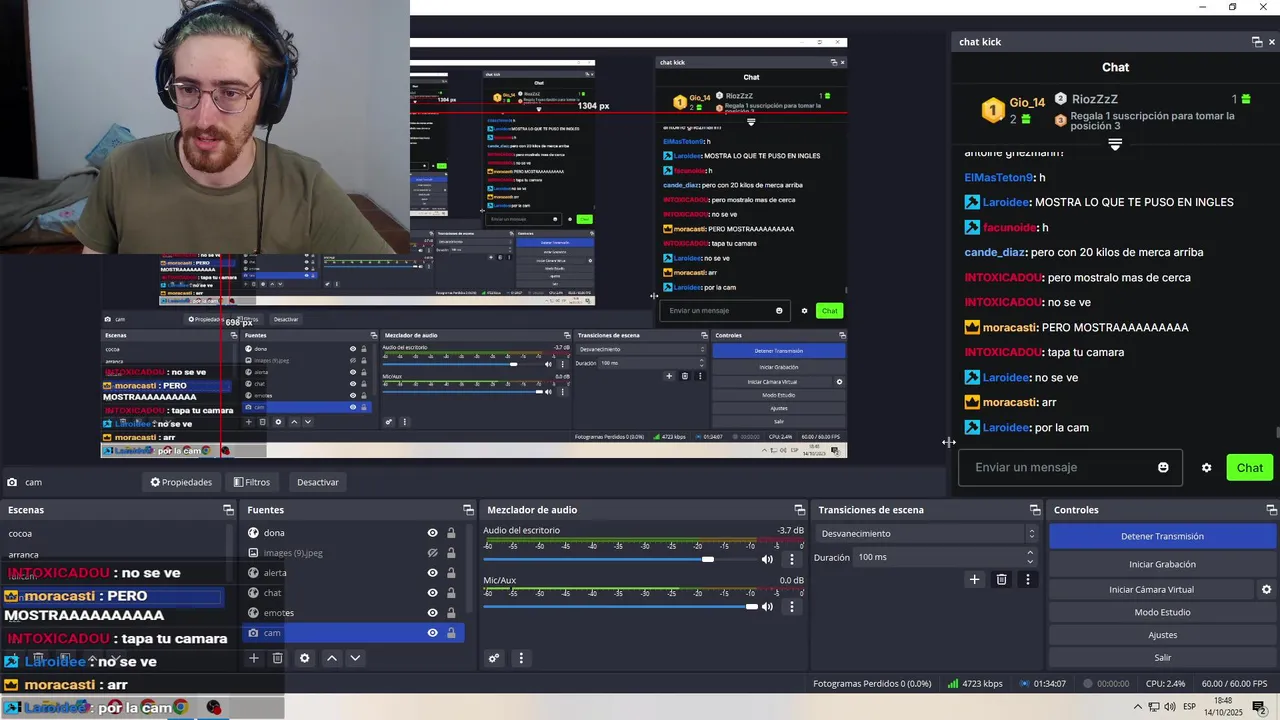Float the Mezclador de audio dock
1280x720 pixels.
click(x=799, y=510)
